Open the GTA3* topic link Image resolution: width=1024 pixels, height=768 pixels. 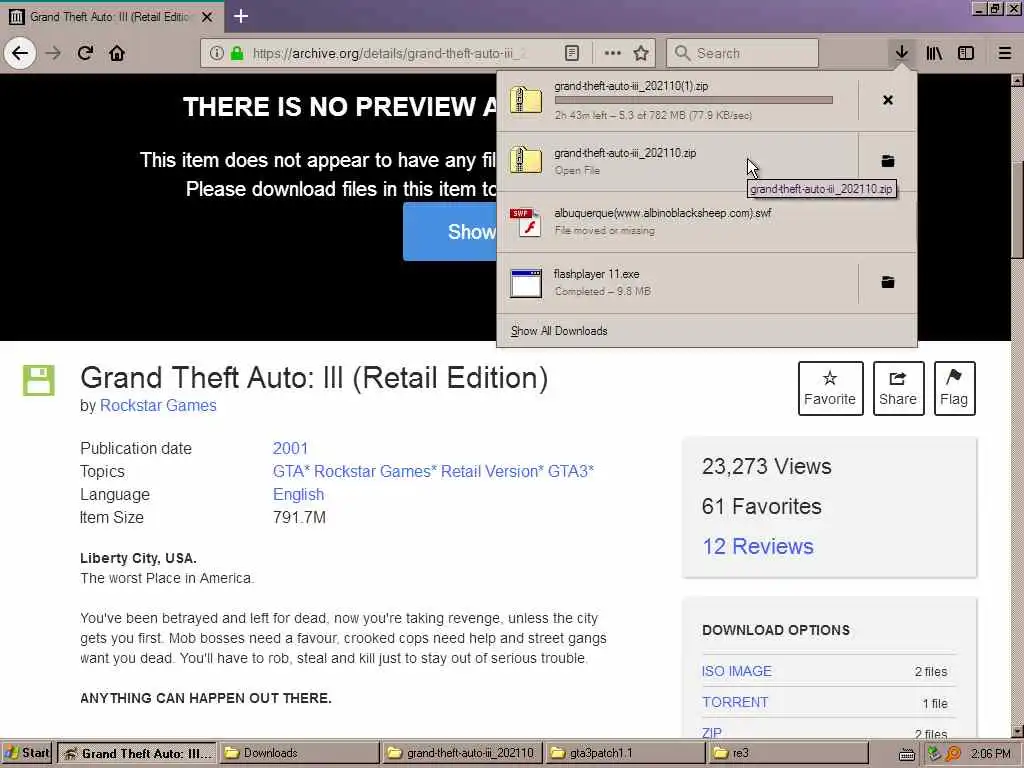571,472
